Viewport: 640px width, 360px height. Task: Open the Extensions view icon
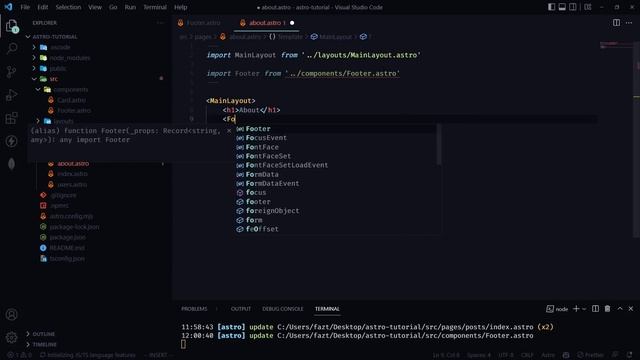(x=12, y=118)
